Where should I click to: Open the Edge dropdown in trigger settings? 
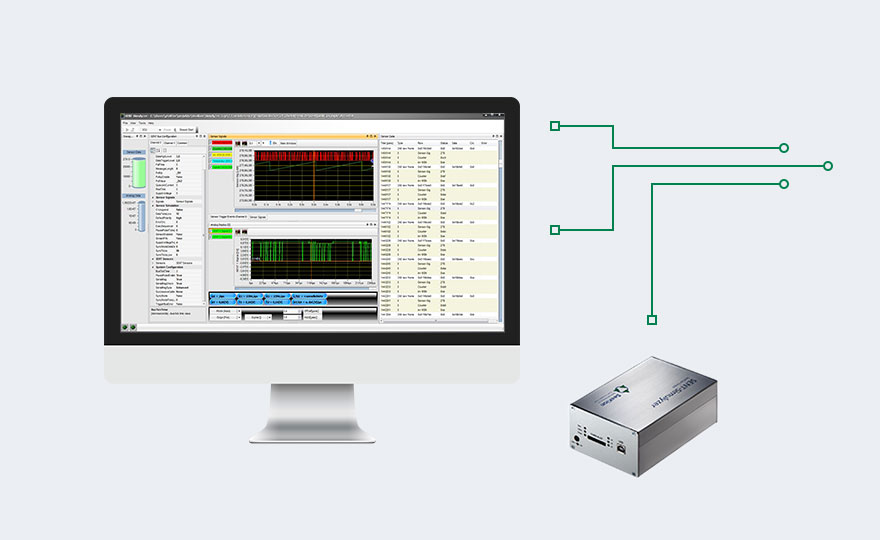coord(225,317)
